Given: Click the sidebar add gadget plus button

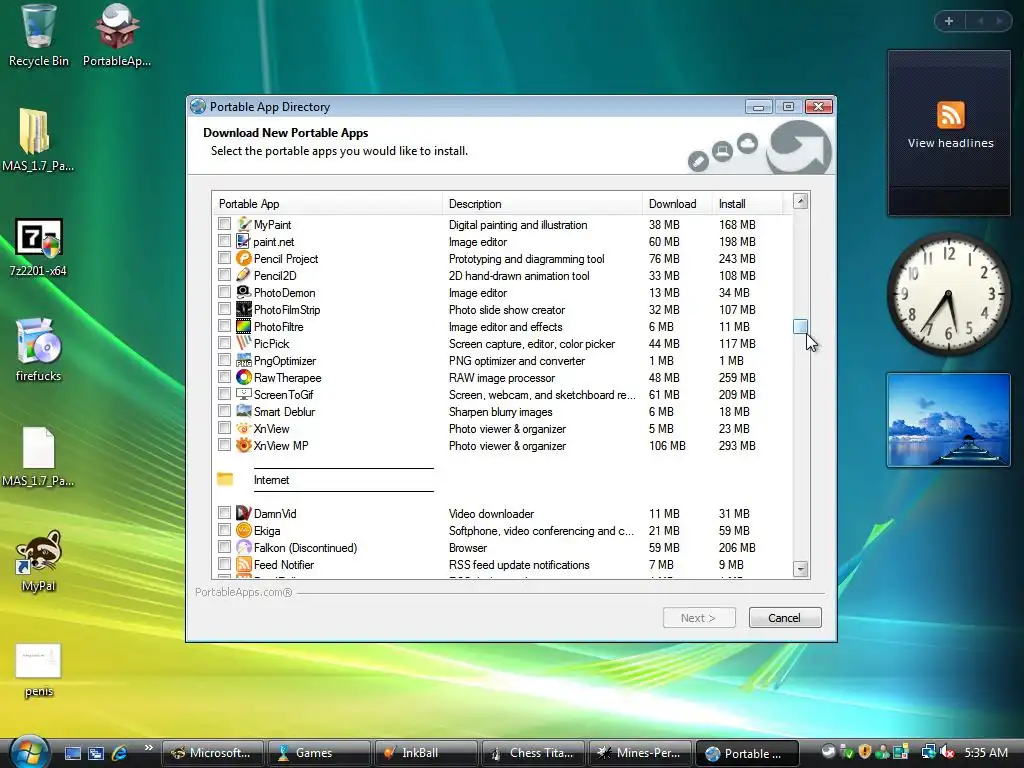Looking at the screenshot, I should pyautogui.click(x=948, y=21).
